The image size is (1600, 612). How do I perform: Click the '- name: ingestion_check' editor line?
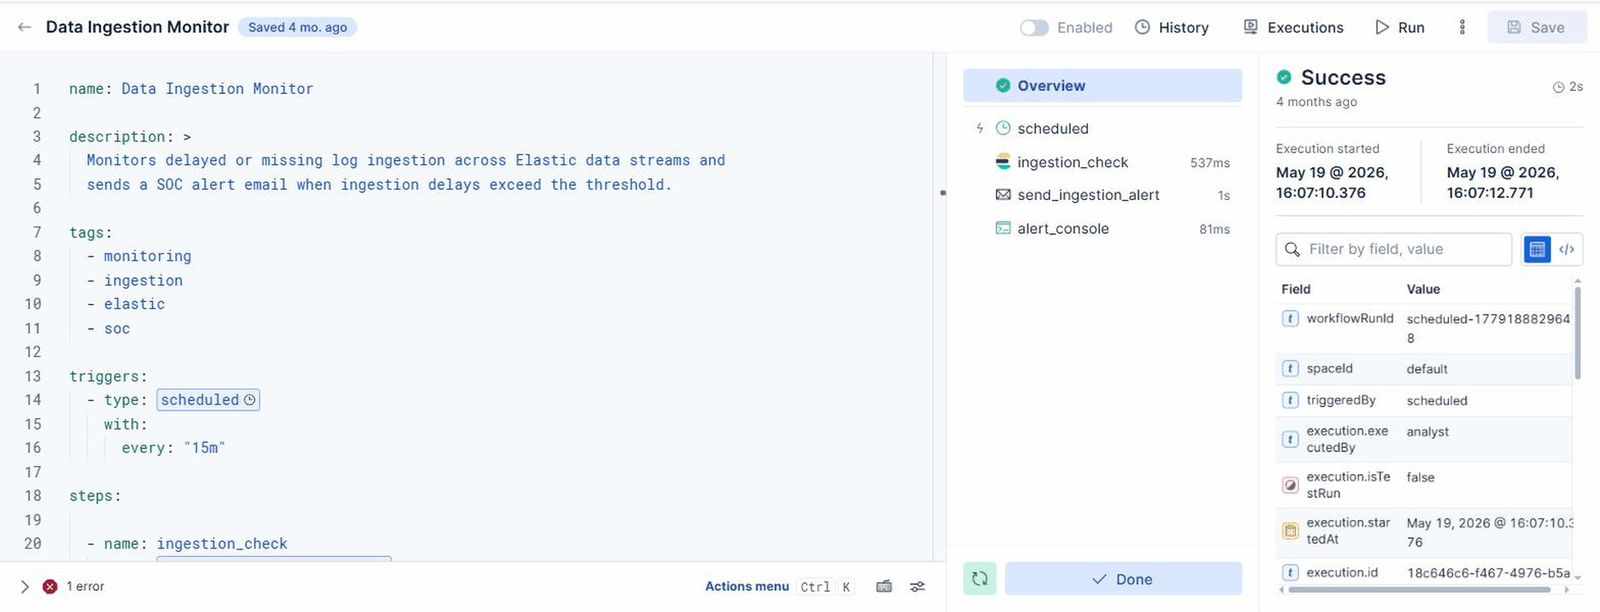click(187, 544)
